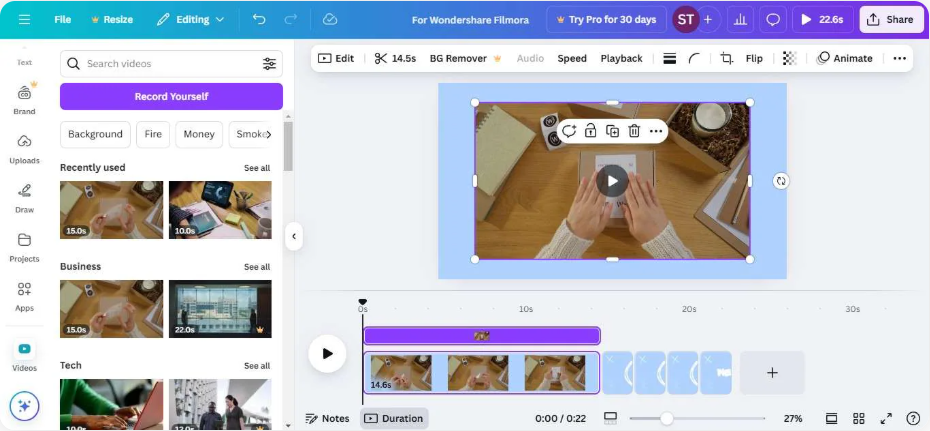
Task: Open the ST profile avatar
Action: coord(686,20)
